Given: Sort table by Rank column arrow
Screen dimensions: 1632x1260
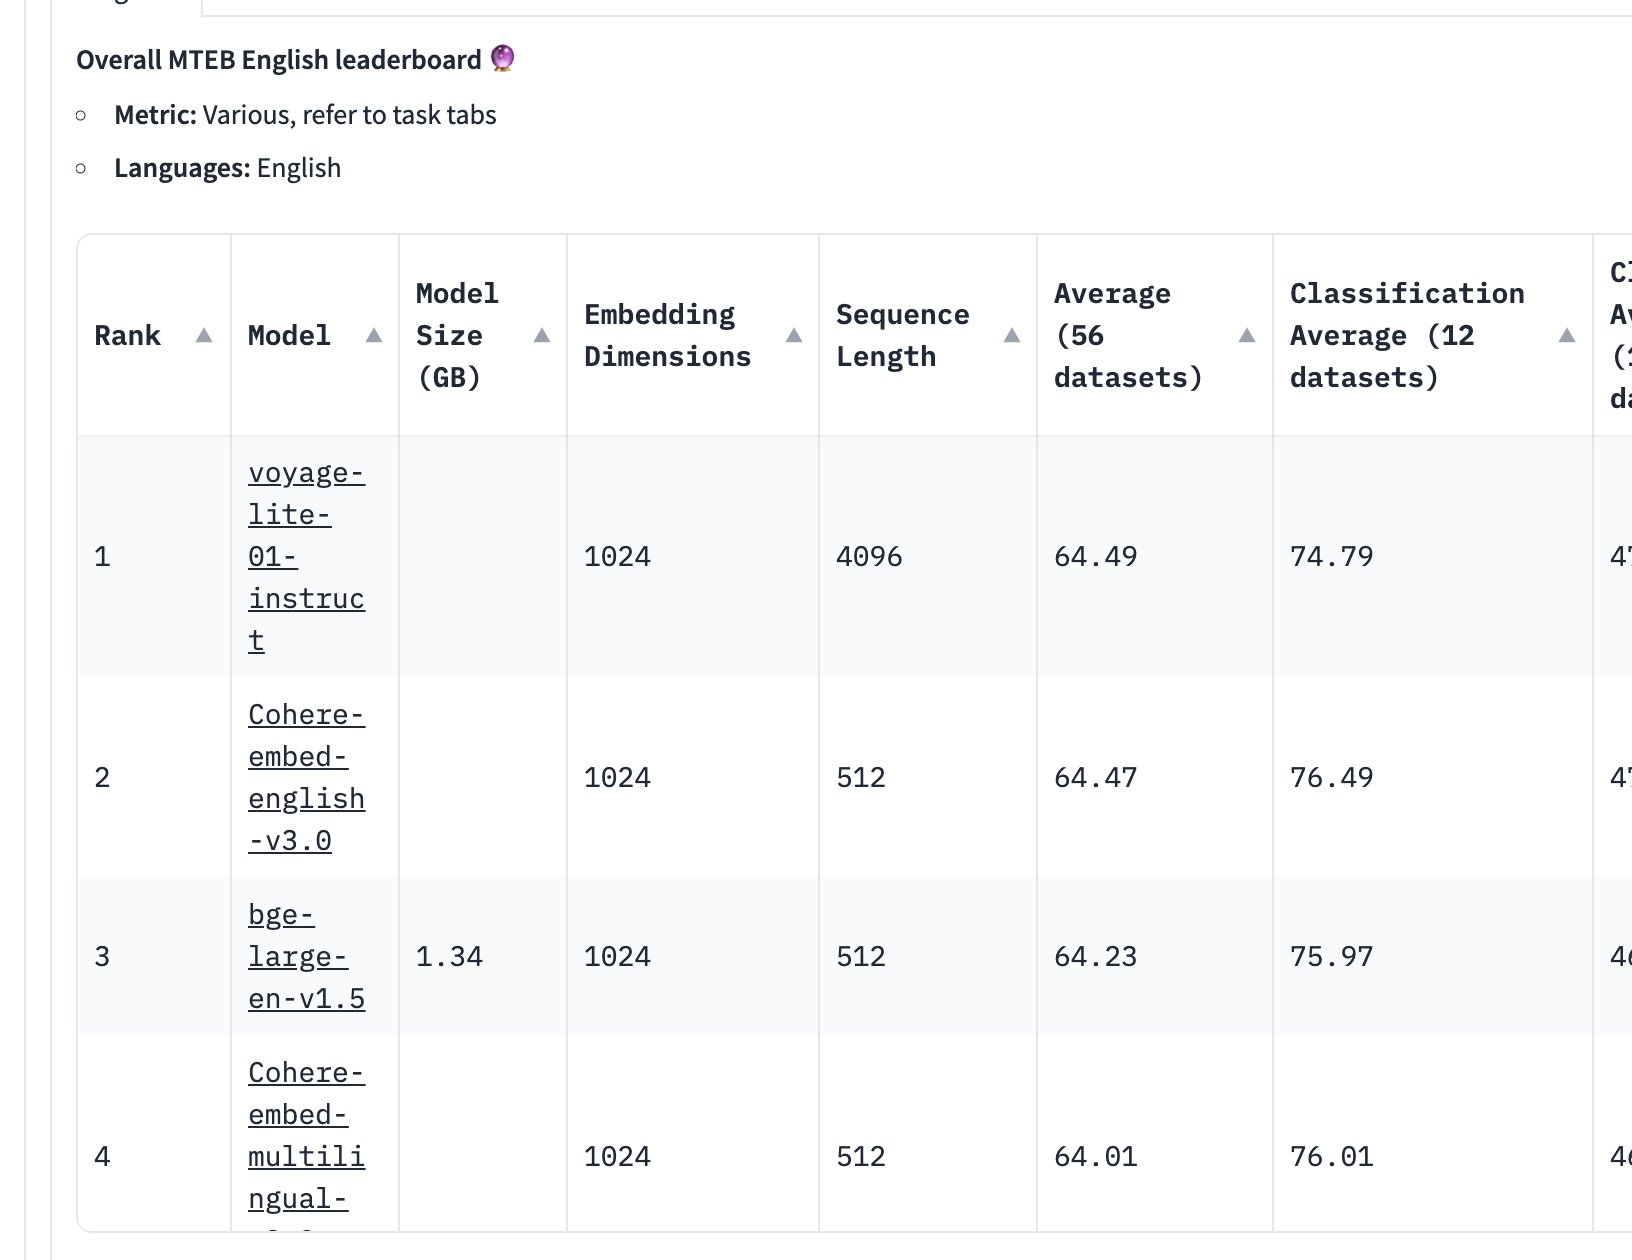Looking at the screenshot, I should click(204, 336).
